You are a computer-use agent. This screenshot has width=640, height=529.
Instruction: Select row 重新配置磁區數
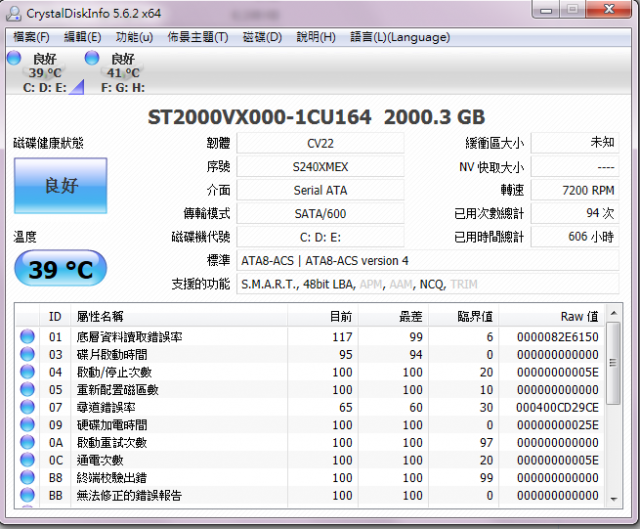point(310,389)
